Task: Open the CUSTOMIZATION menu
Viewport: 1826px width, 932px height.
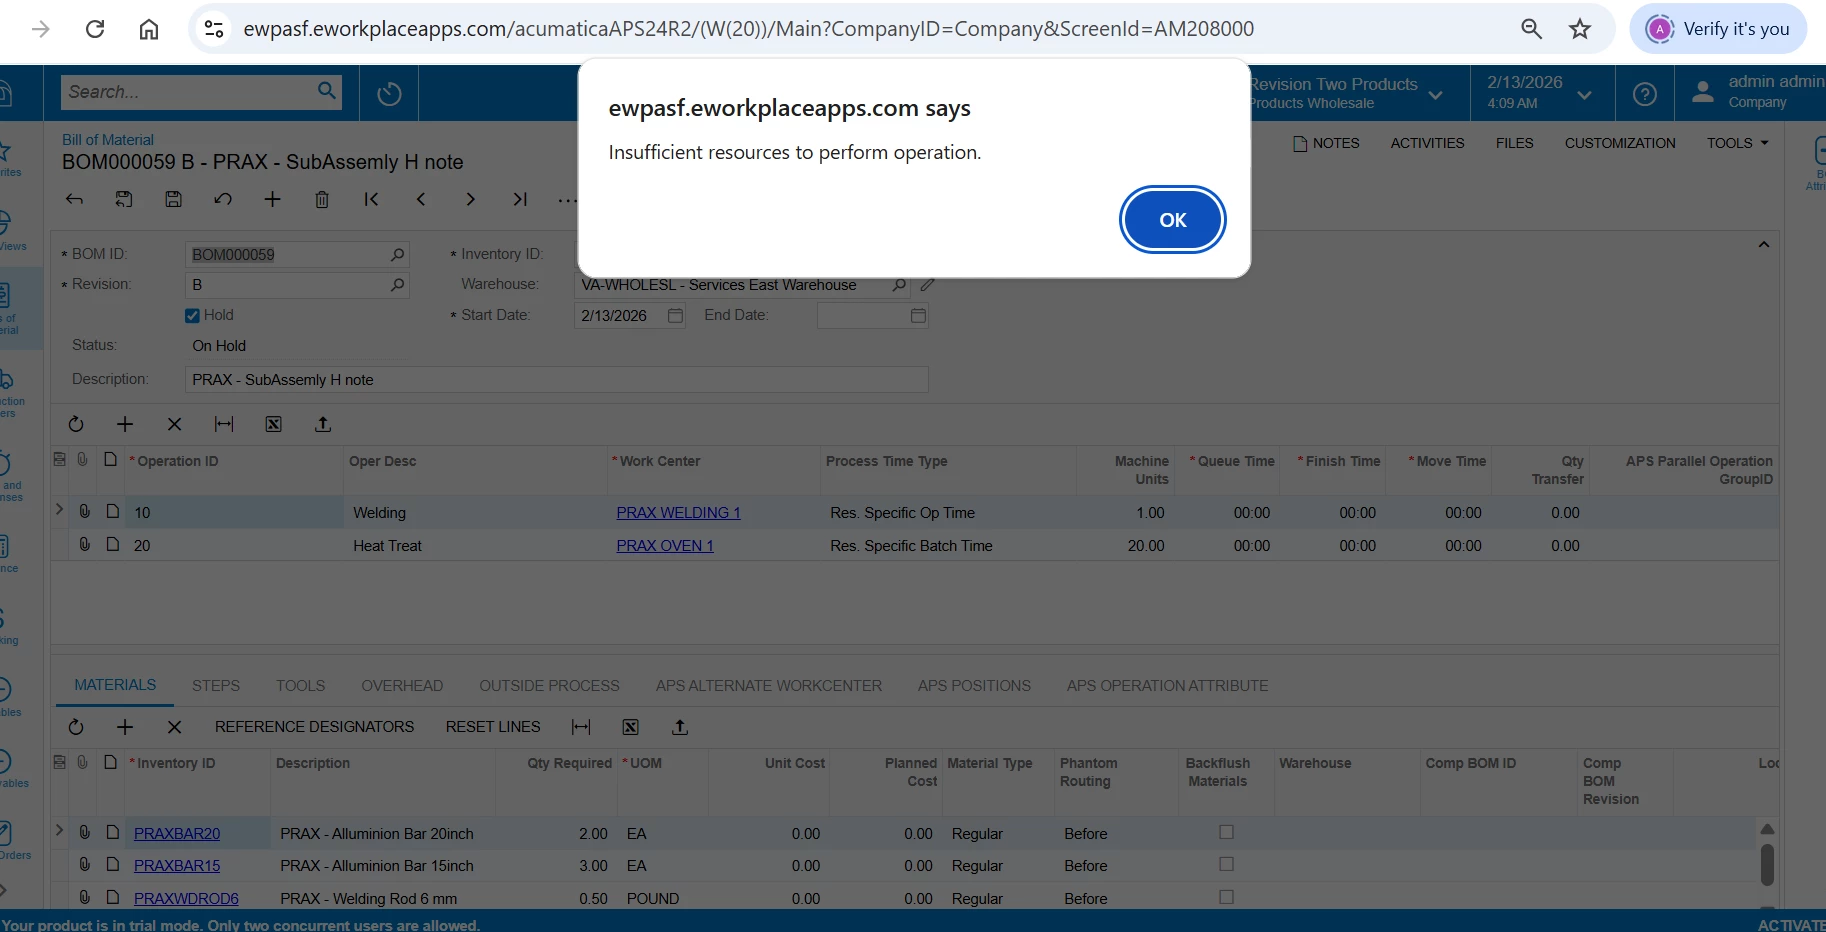Action: point(1620,143)
